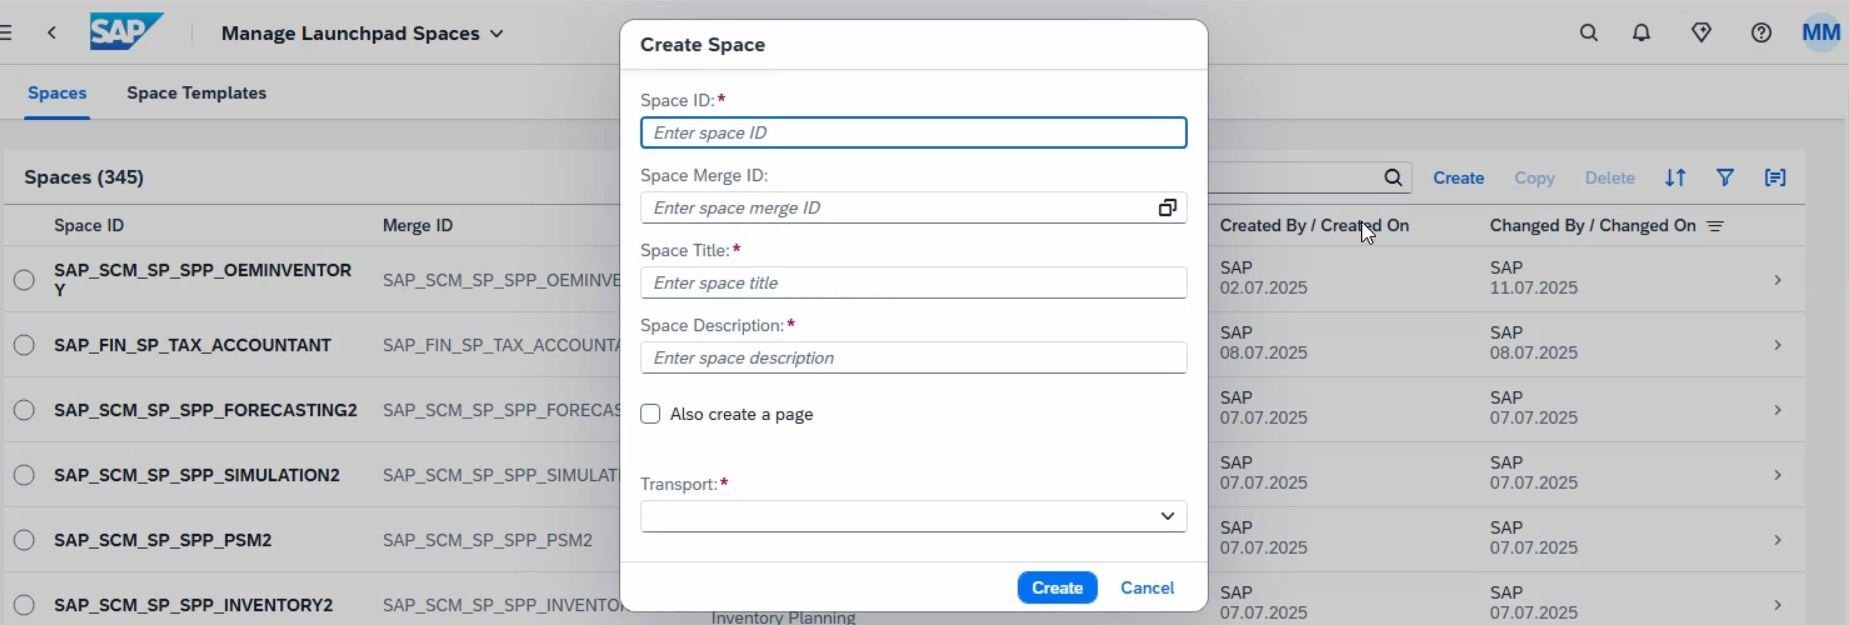The height and width of the screenshot is (625, 1849).
Task: Click the Create button in the dialog
Action: (1057, 588)
